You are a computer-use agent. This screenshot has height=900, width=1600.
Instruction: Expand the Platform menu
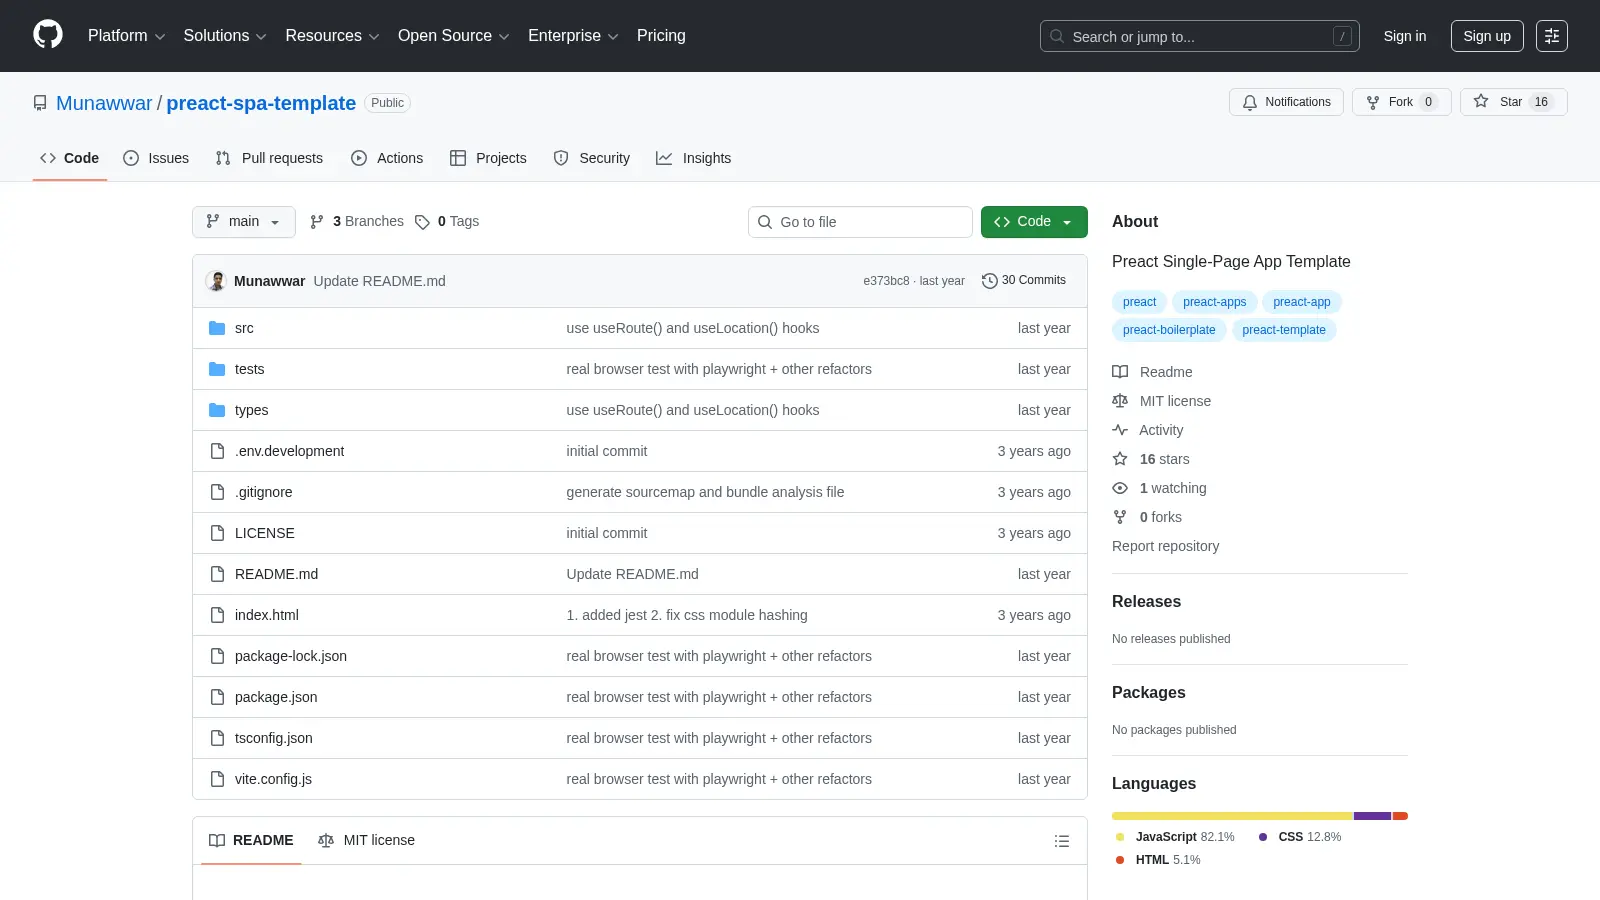pyautogui.click(x=126, y=36)
